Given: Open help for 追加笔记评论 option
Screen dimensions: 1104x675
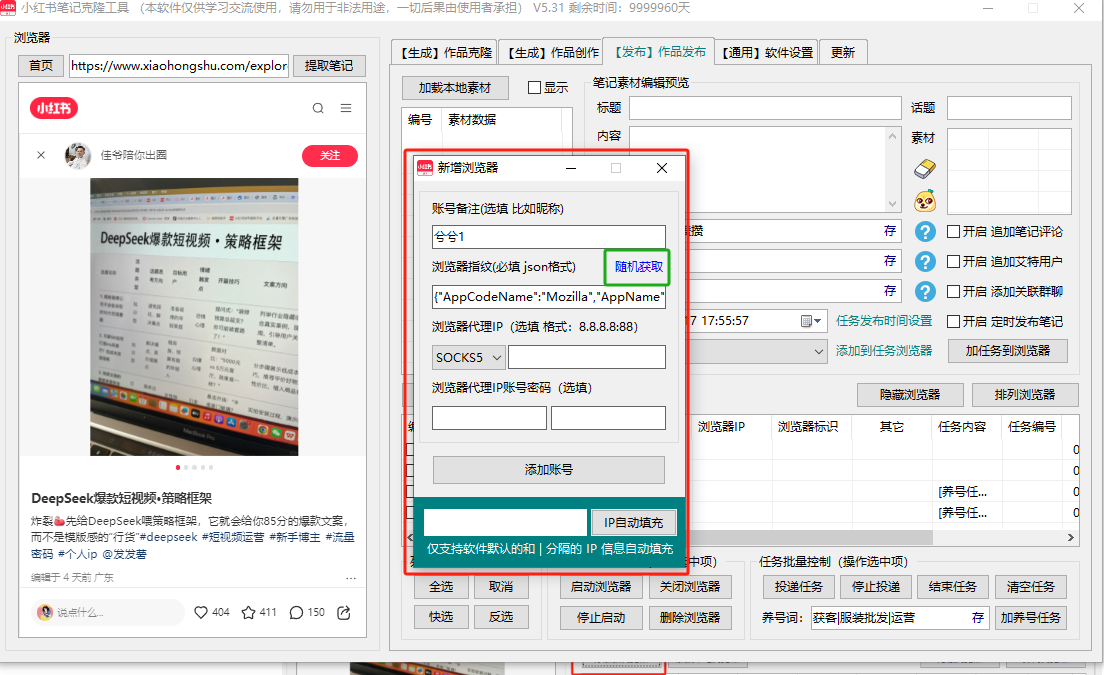Looking at the screenshot, I should pos(925,232).
